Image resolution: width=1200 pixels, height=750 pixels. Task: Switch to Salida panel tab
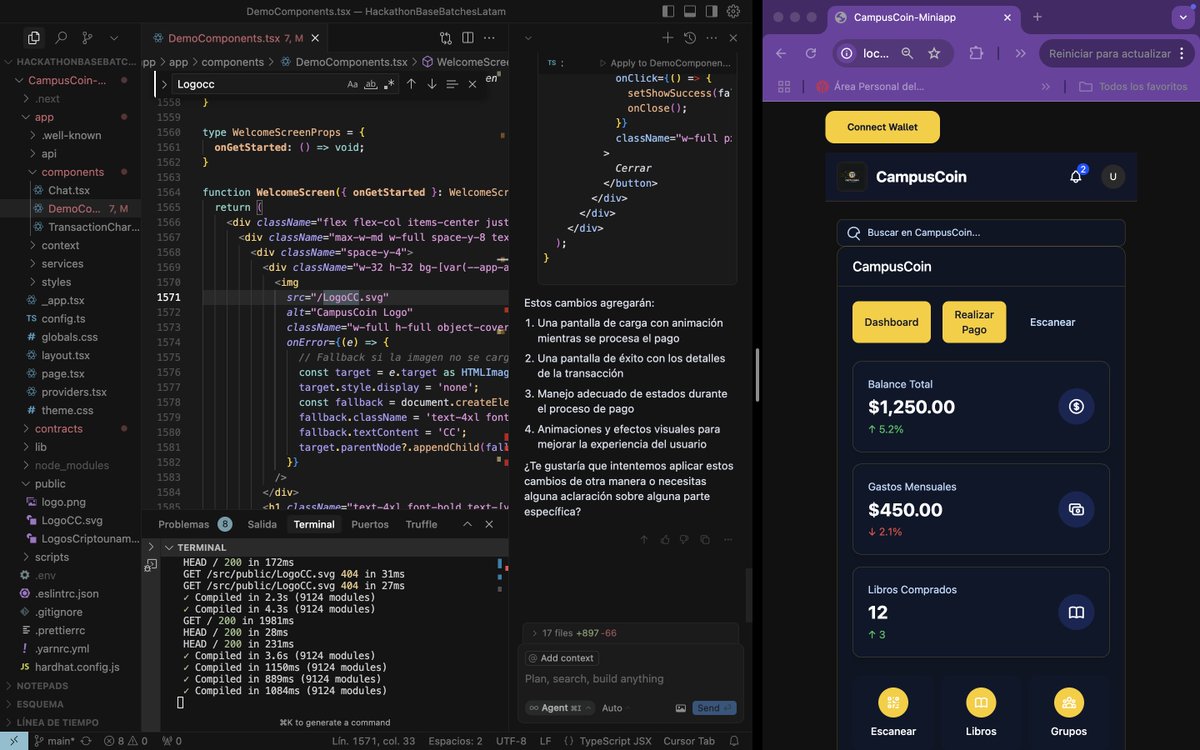coord(262,524)
